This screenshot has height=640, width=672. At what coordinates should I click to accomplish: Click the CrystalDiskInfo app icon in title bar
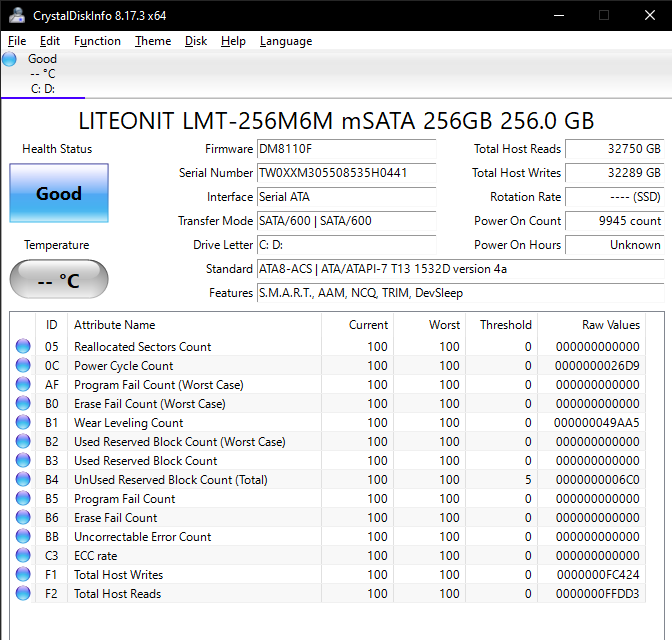[x=17, y=15]
